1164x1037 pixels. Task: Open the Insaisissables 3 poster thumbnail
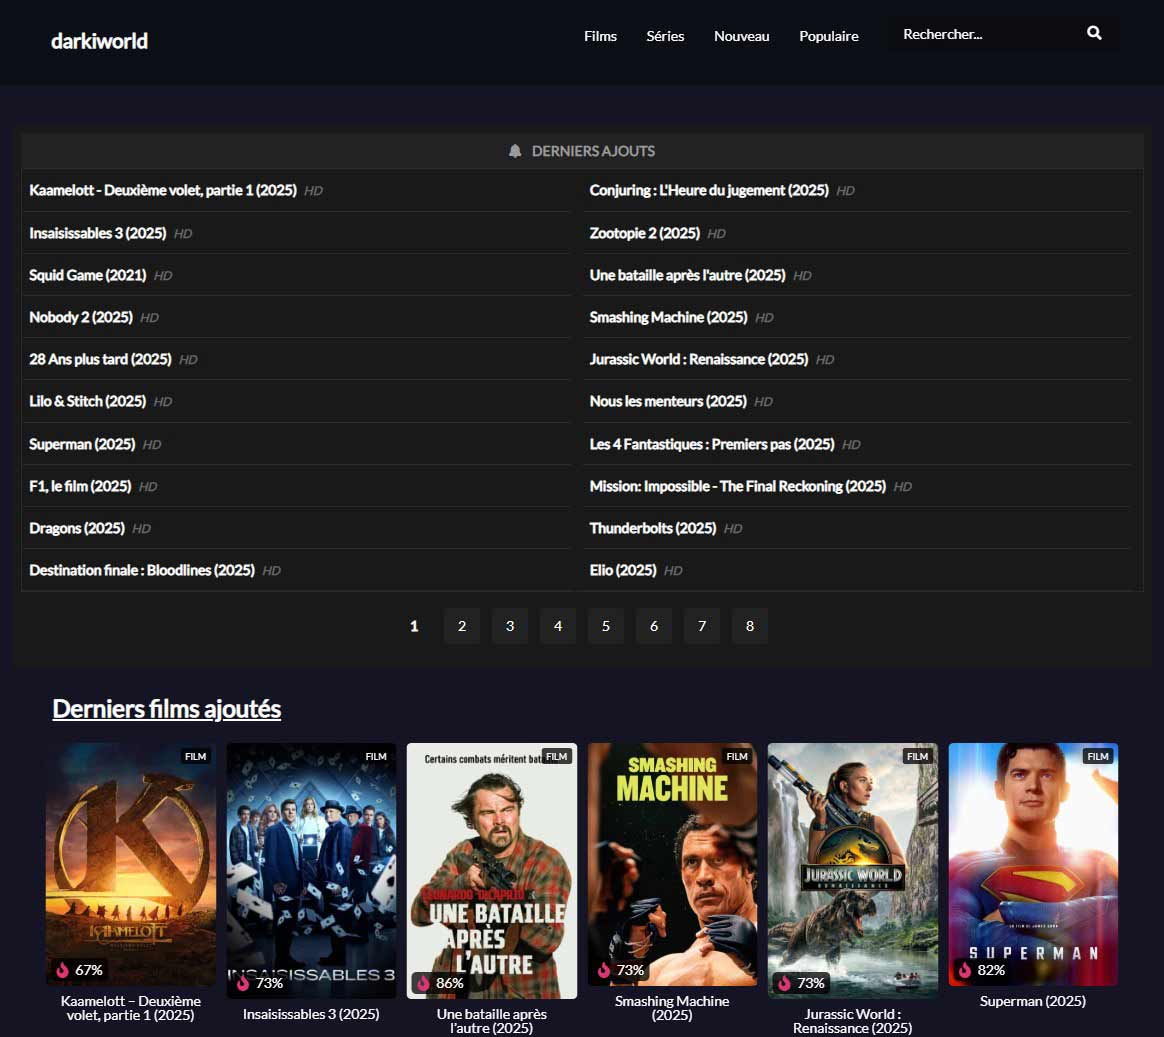pos(311,869)
